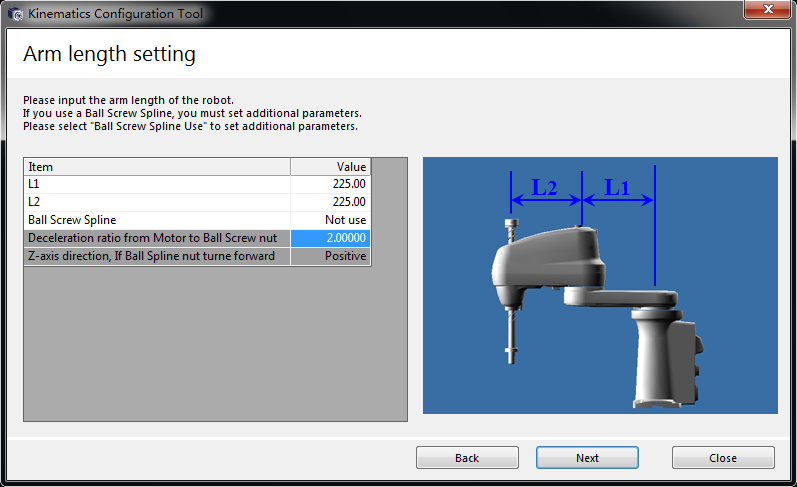Open the Z-axis direction 'Positive' value
The height and width of the screenshot is (487, 797).
(330, 256)
